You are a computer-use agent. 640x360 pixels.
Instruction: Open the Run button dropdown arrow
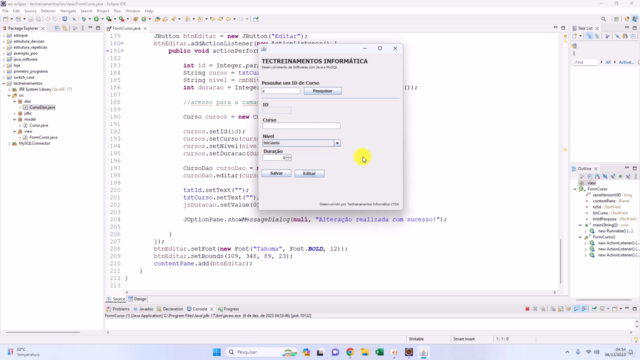coord(102,19)
